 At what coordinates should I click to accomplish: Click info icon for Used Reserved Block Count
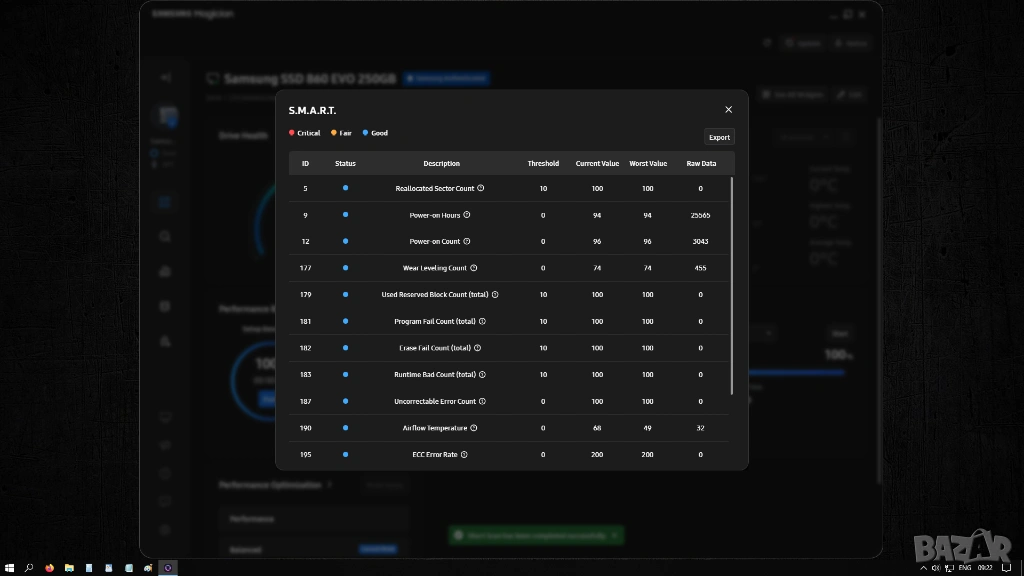click(x=495, y=294)
